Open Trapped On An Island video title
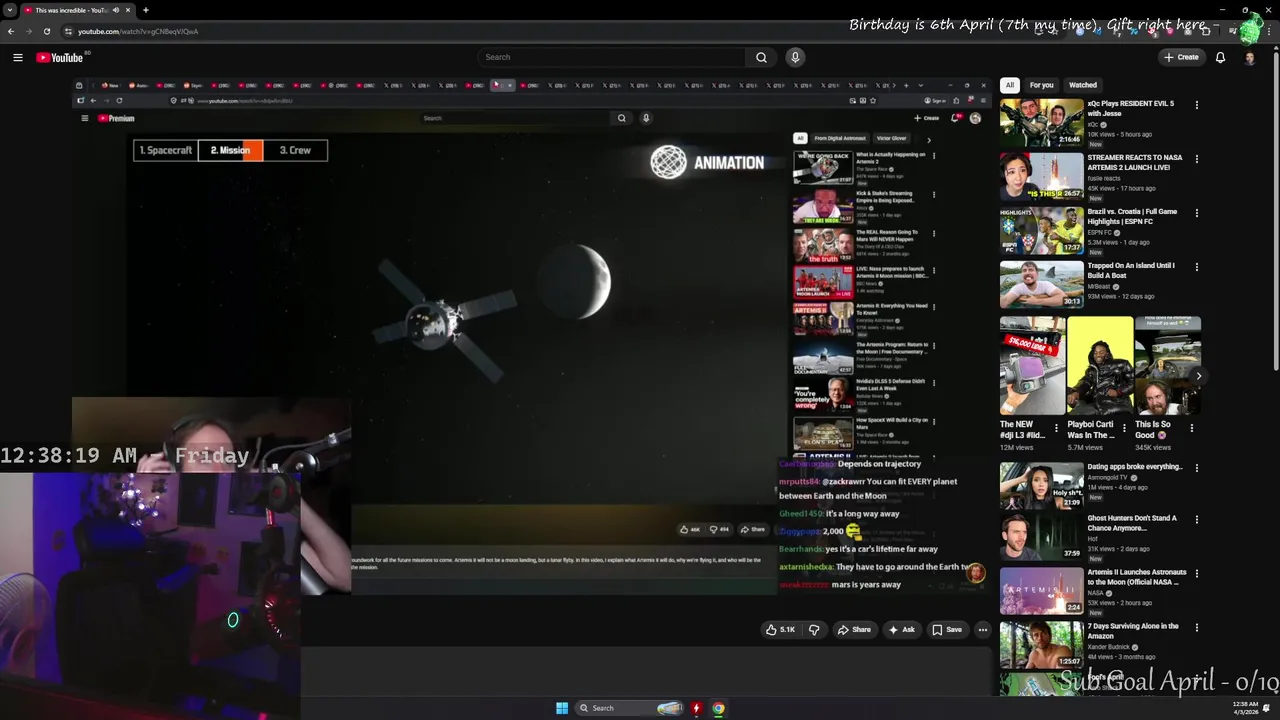Viewport: 1280px width, 720px height. click(x=1131, y=270)
